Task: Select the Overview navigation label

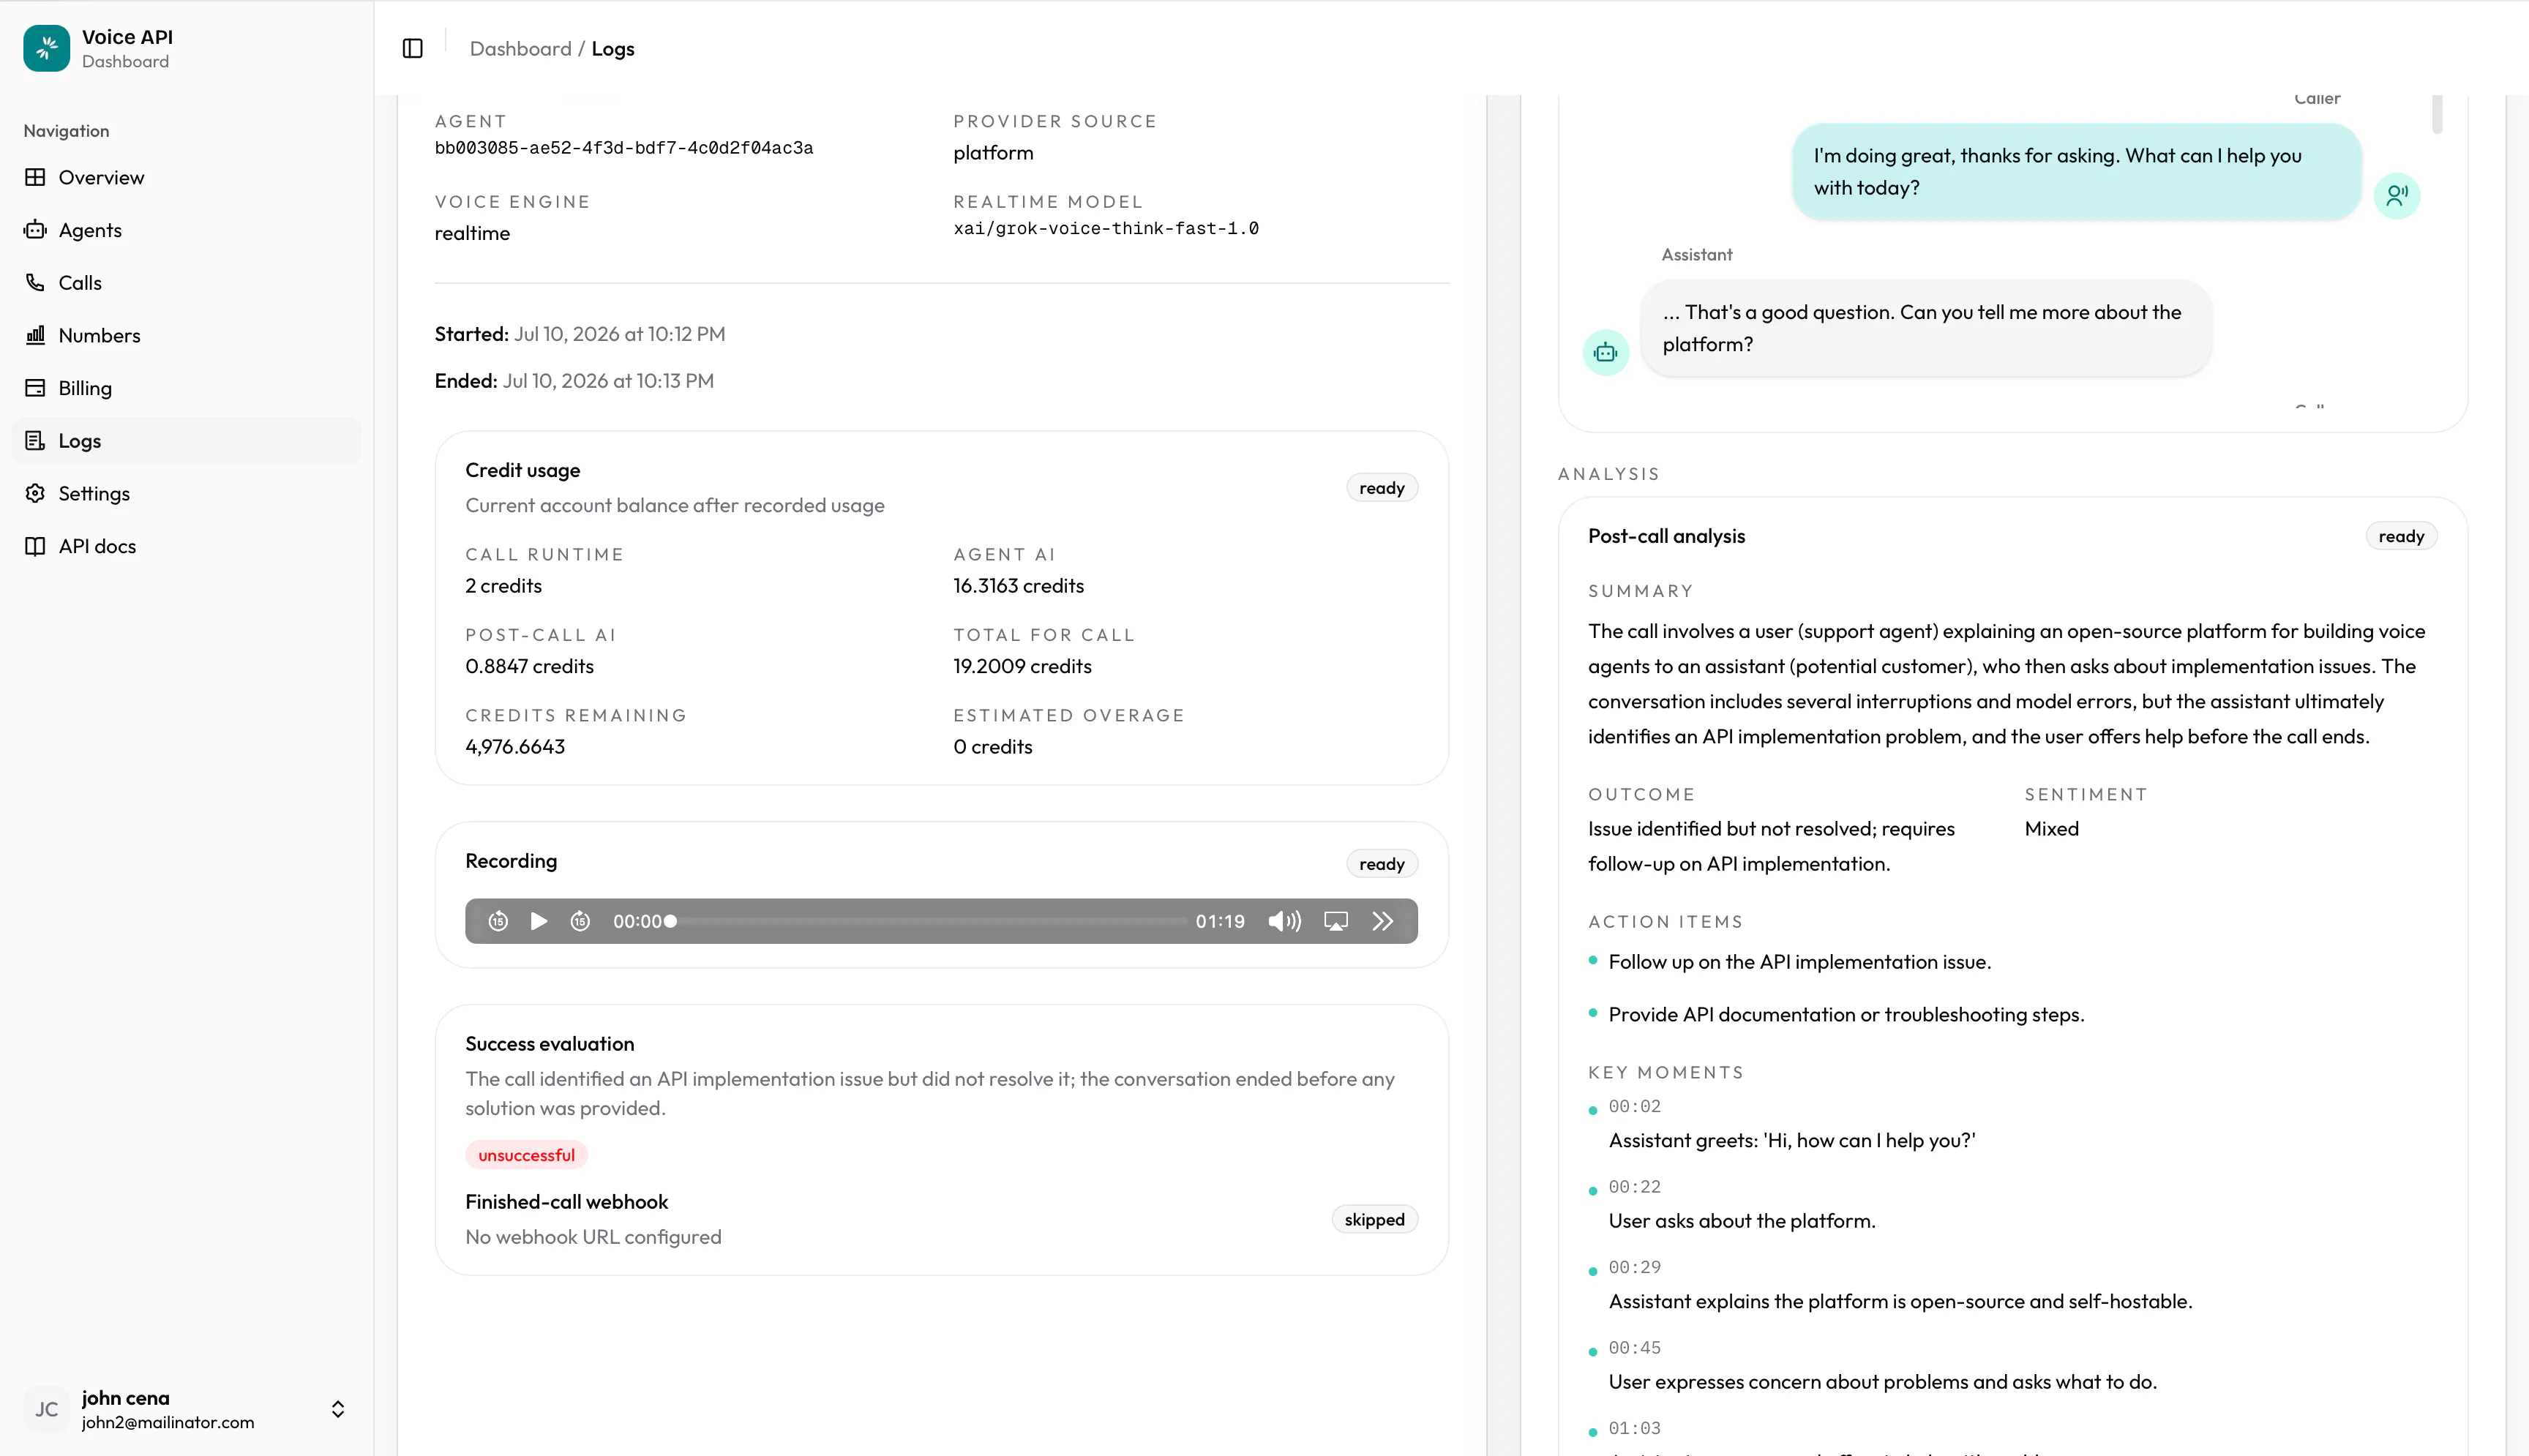Action: (x=101, y=177)
